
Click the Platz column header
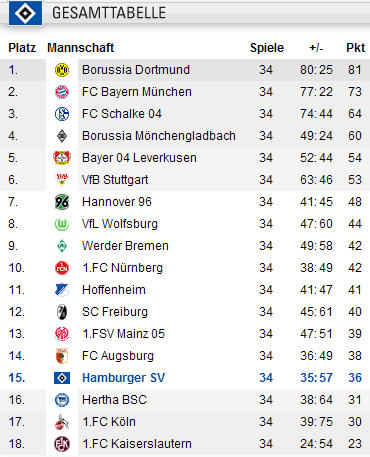point(22,48)
